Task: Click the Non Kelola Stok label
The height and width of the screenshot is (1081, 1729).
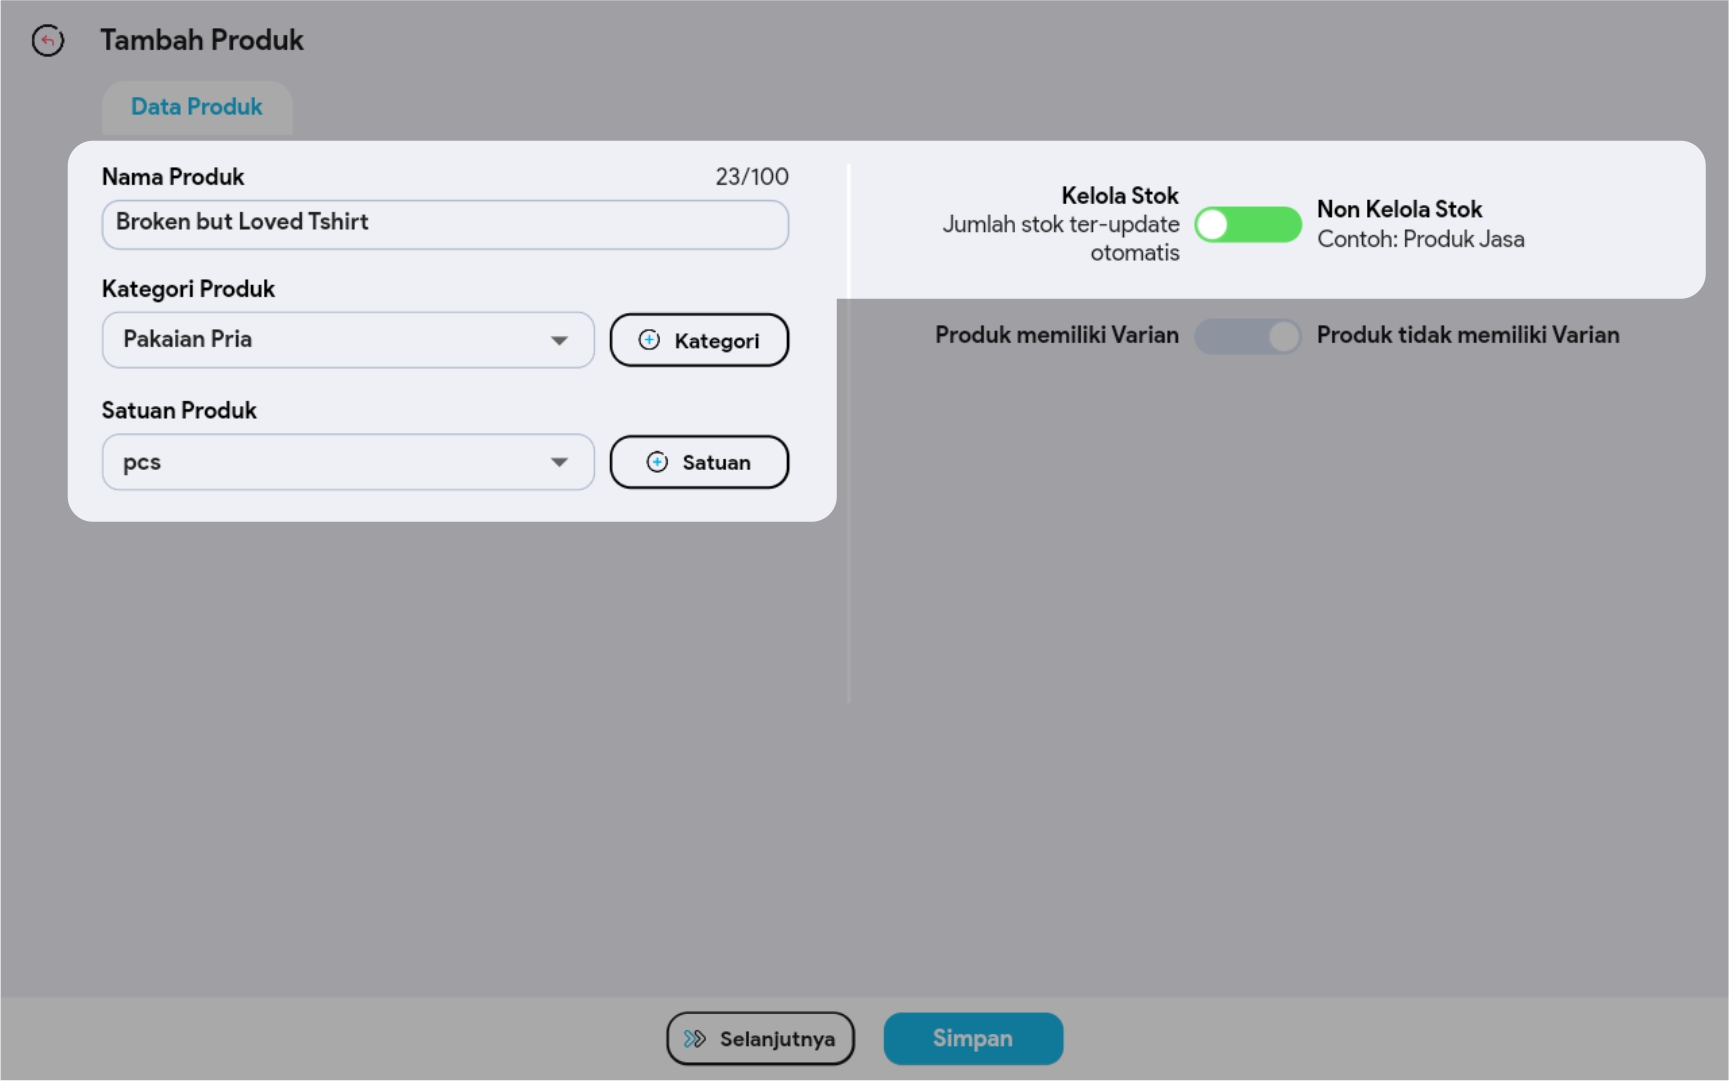Action: pos(1399,209)
